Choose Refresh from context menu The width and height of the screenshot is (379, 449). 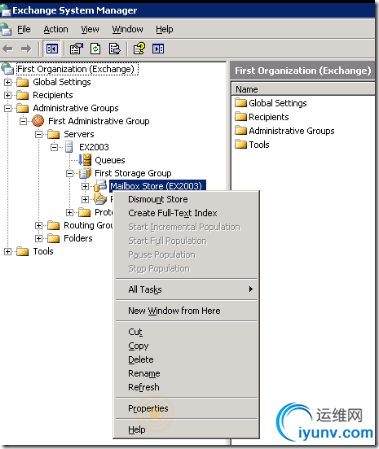tap(187, 387)
